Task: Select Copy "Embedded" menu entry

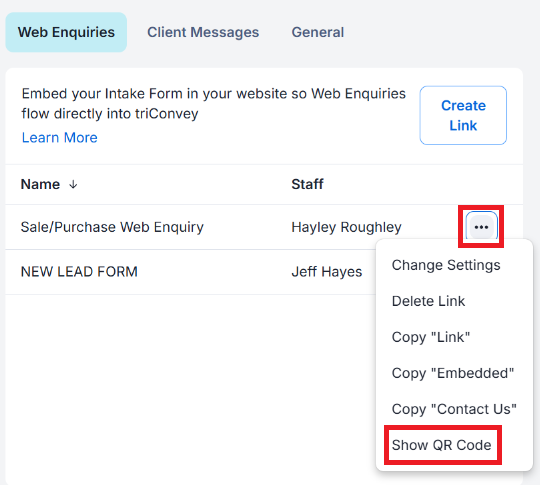Action: [x=453, y=373]
